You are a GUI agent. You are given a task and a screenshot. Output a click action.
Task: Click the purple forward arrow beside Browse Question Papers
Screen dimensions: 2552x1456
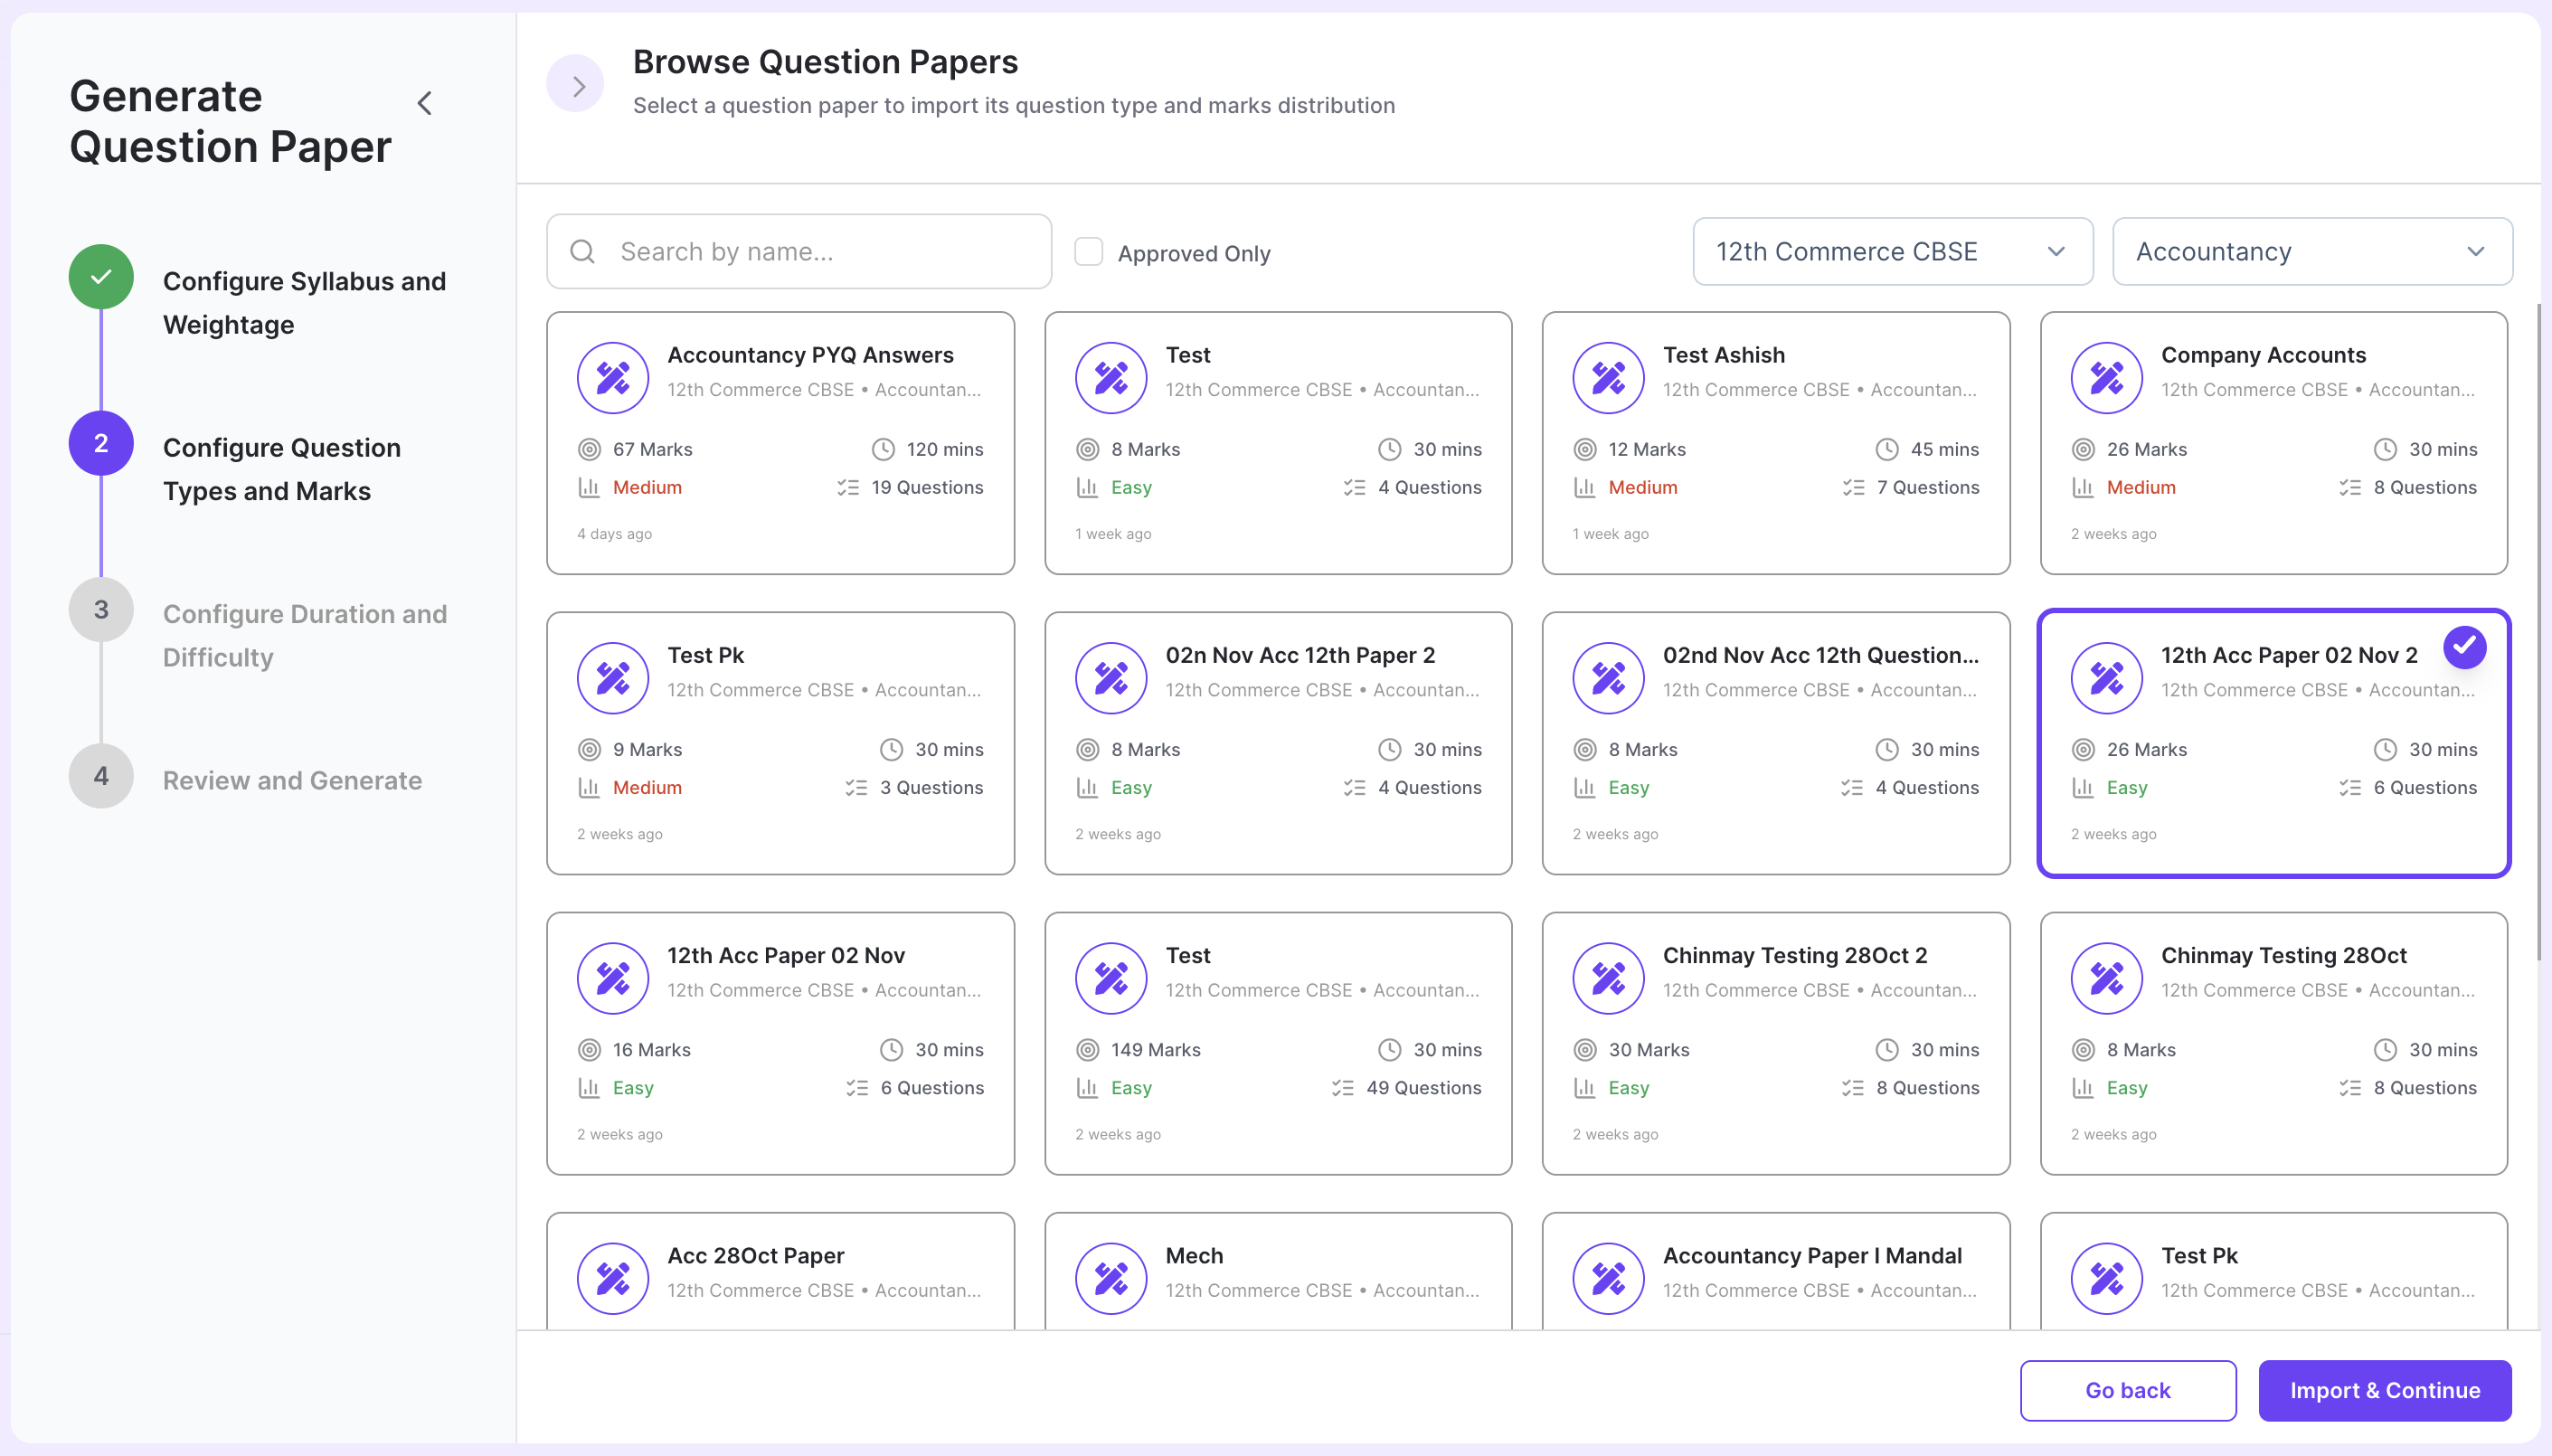(575, 85)
